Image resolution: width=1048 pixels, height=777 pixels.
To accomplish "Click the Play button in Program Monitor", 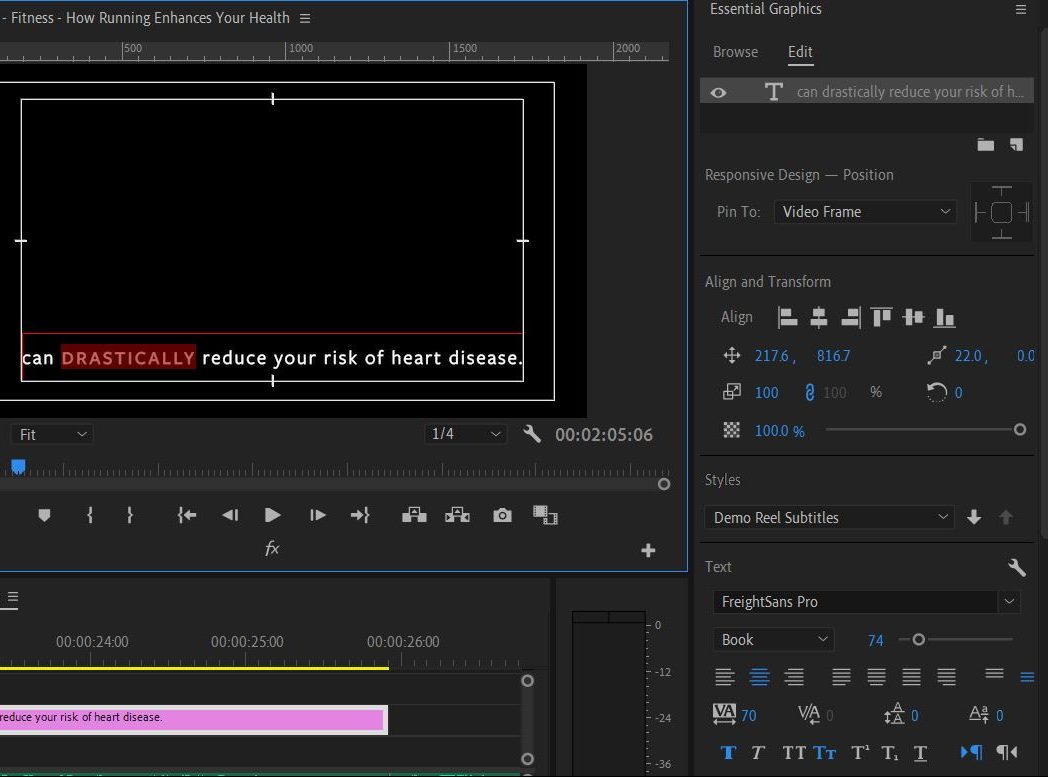I will point(272,515).
